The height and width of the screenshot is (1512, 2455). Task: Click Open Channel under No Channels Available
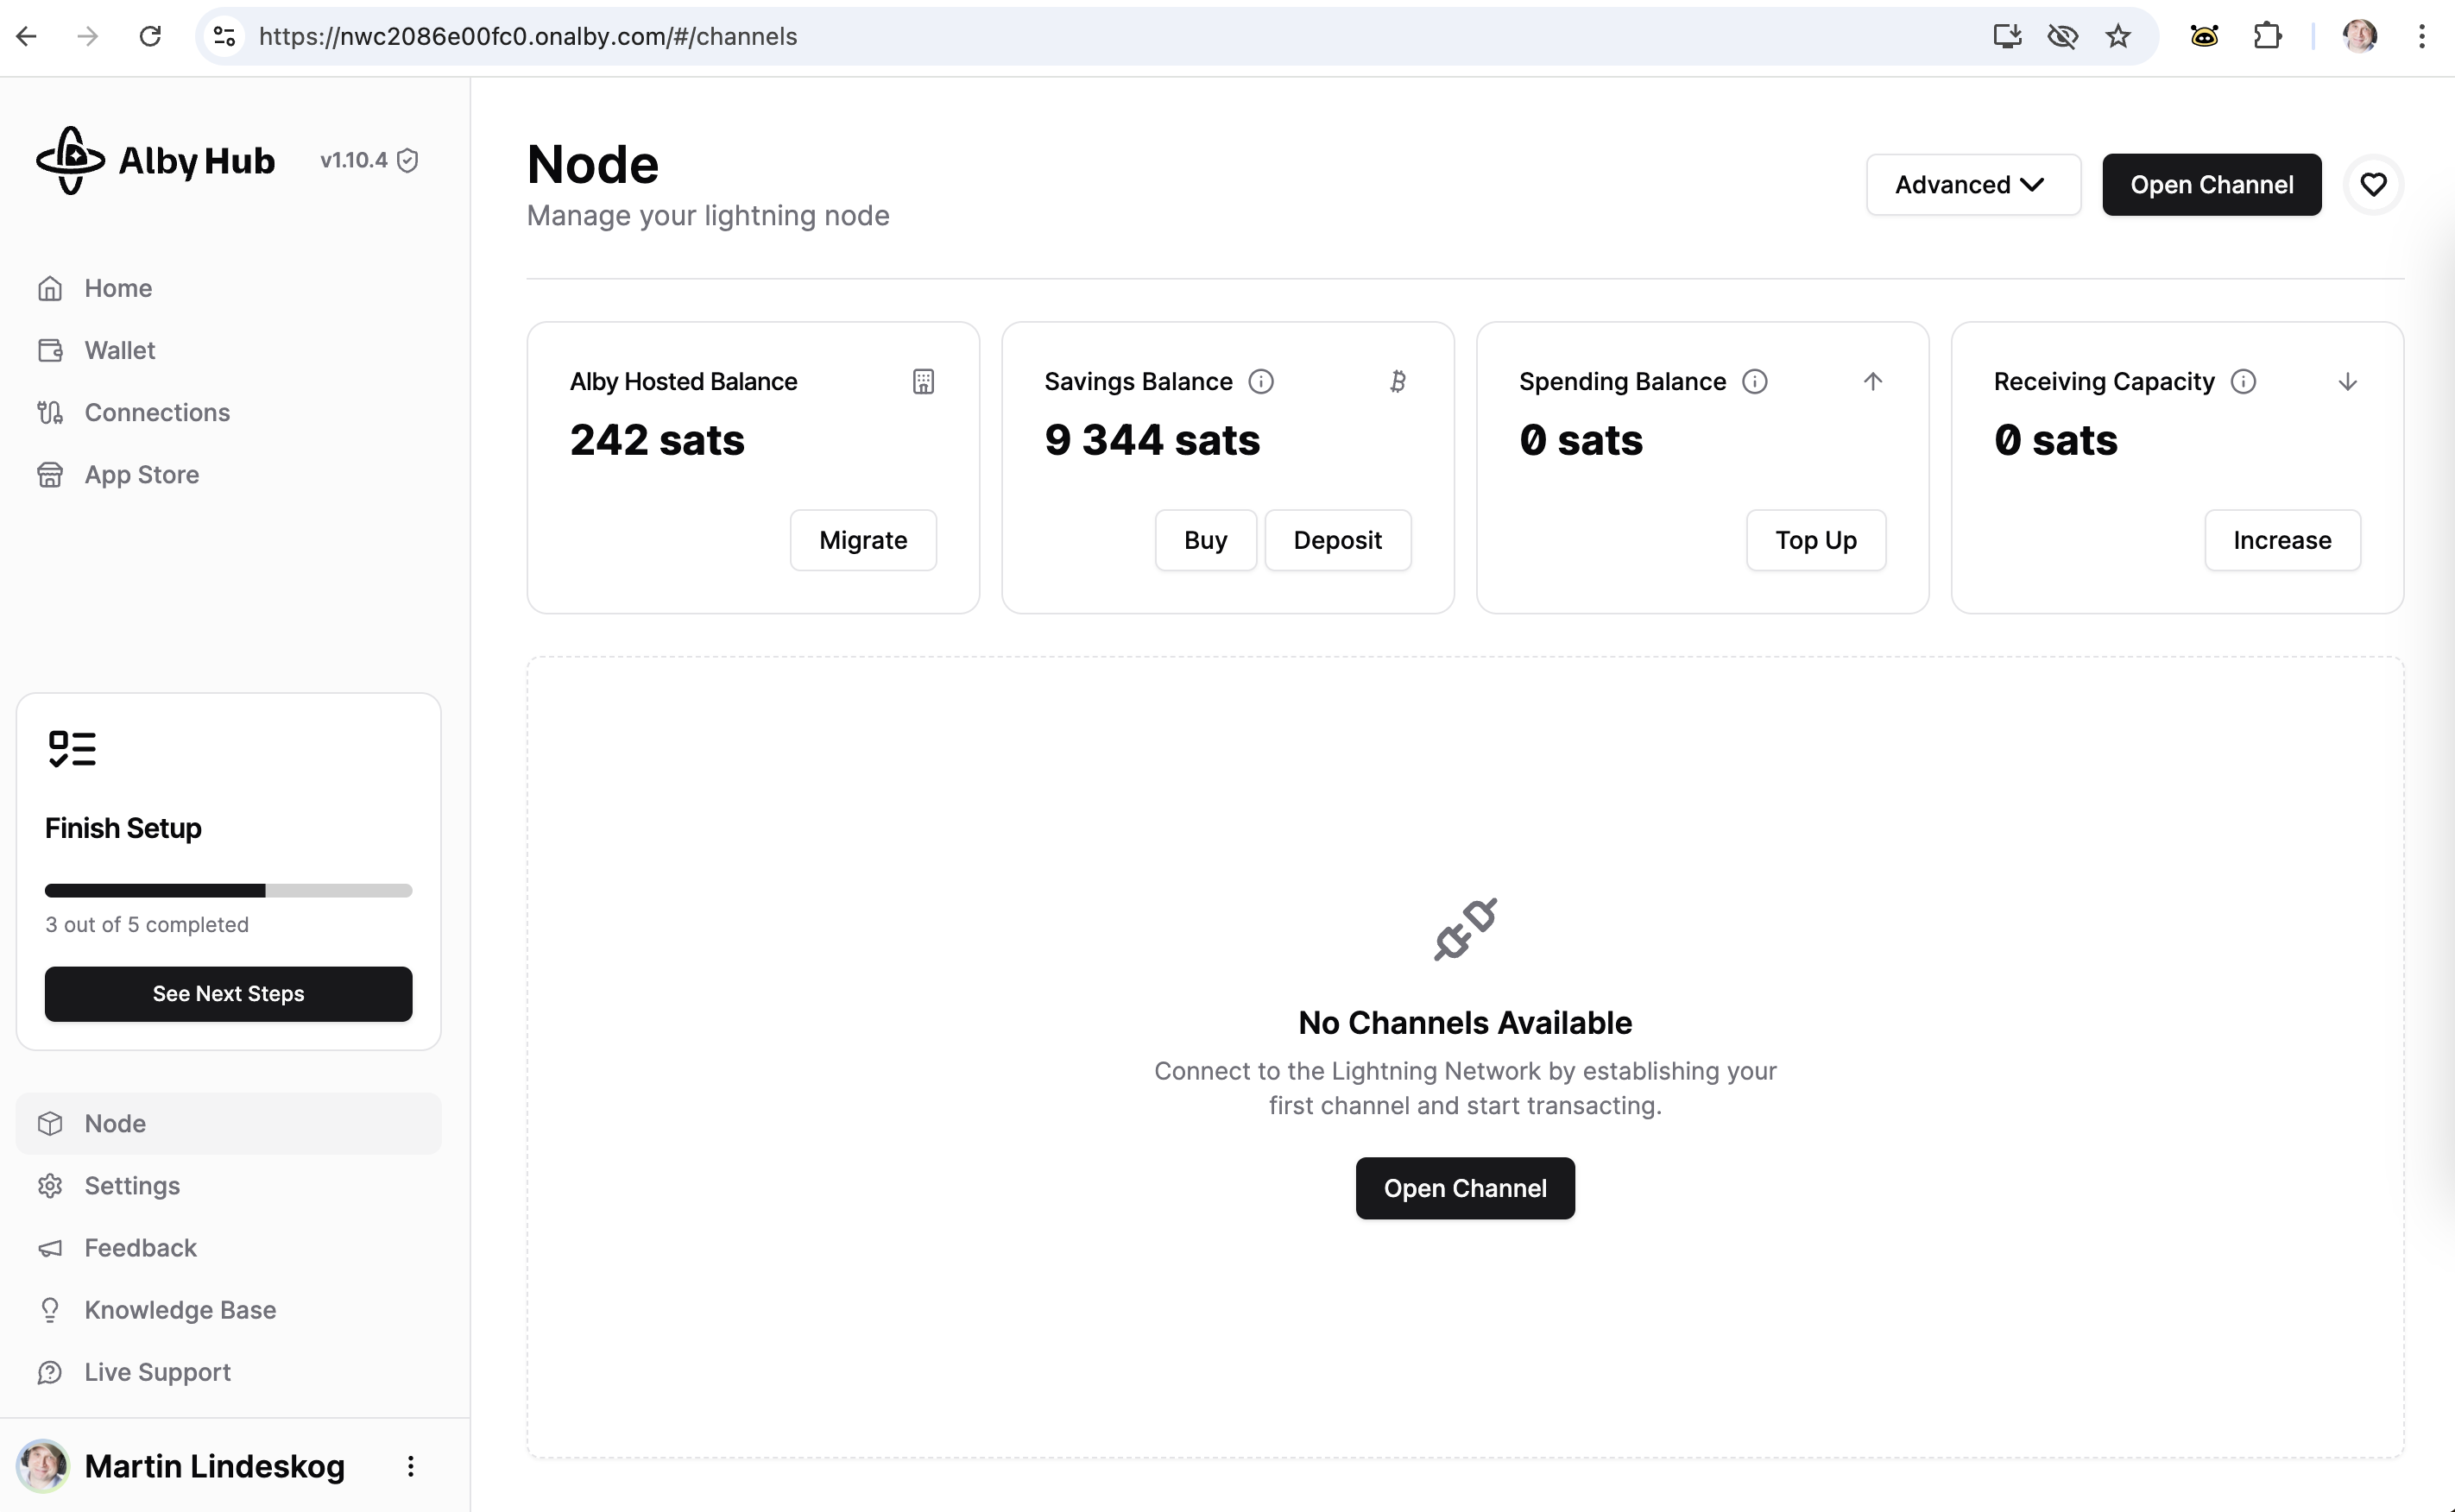[x=1465, y=1188]
